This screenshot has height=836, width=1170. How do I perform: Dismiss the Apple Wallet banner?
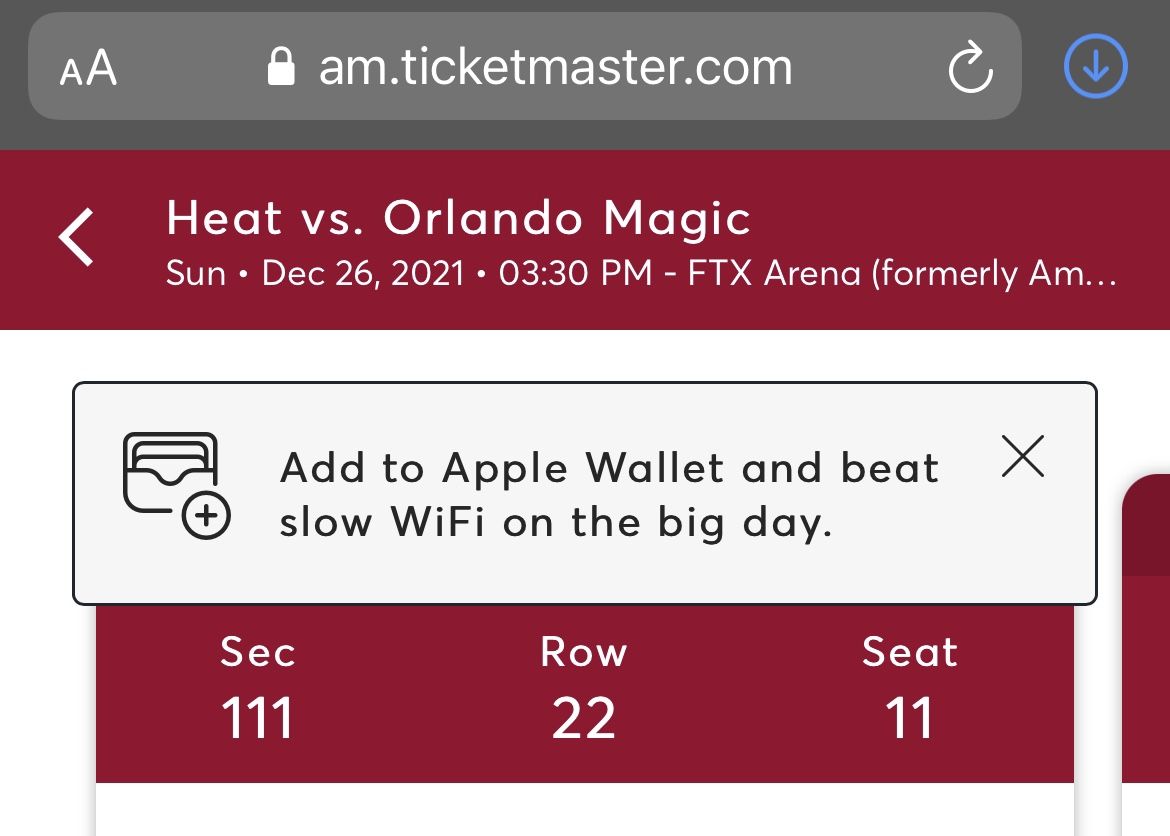[1022, 457]
